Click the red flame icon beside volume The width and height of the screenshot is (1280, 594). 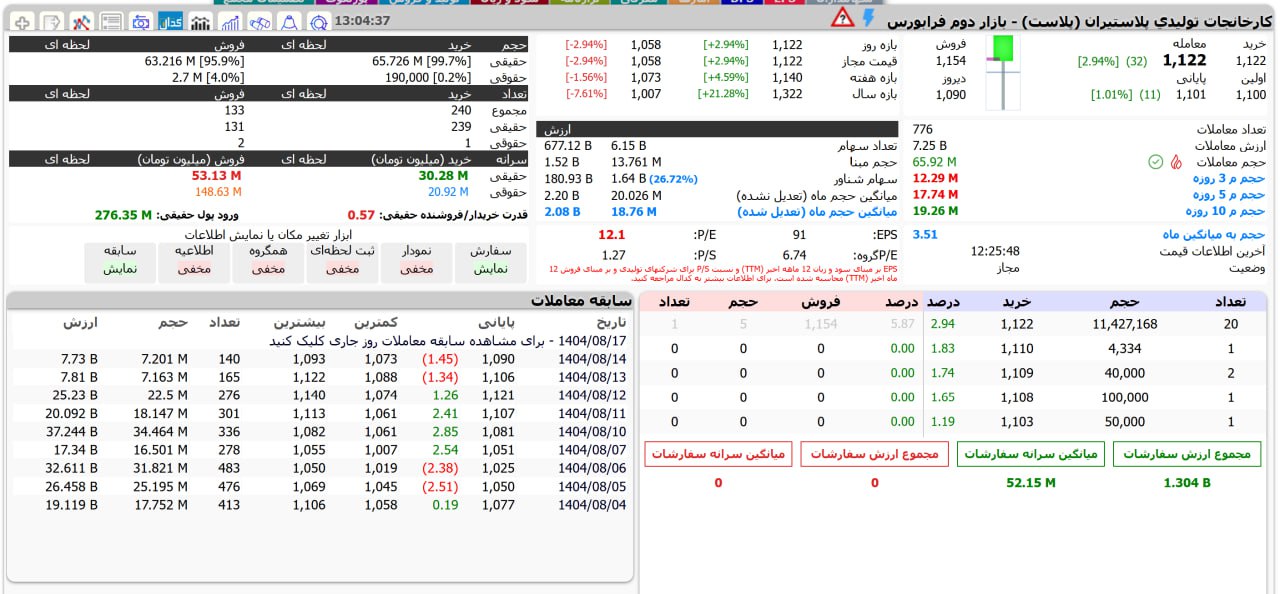(1175, 162)
